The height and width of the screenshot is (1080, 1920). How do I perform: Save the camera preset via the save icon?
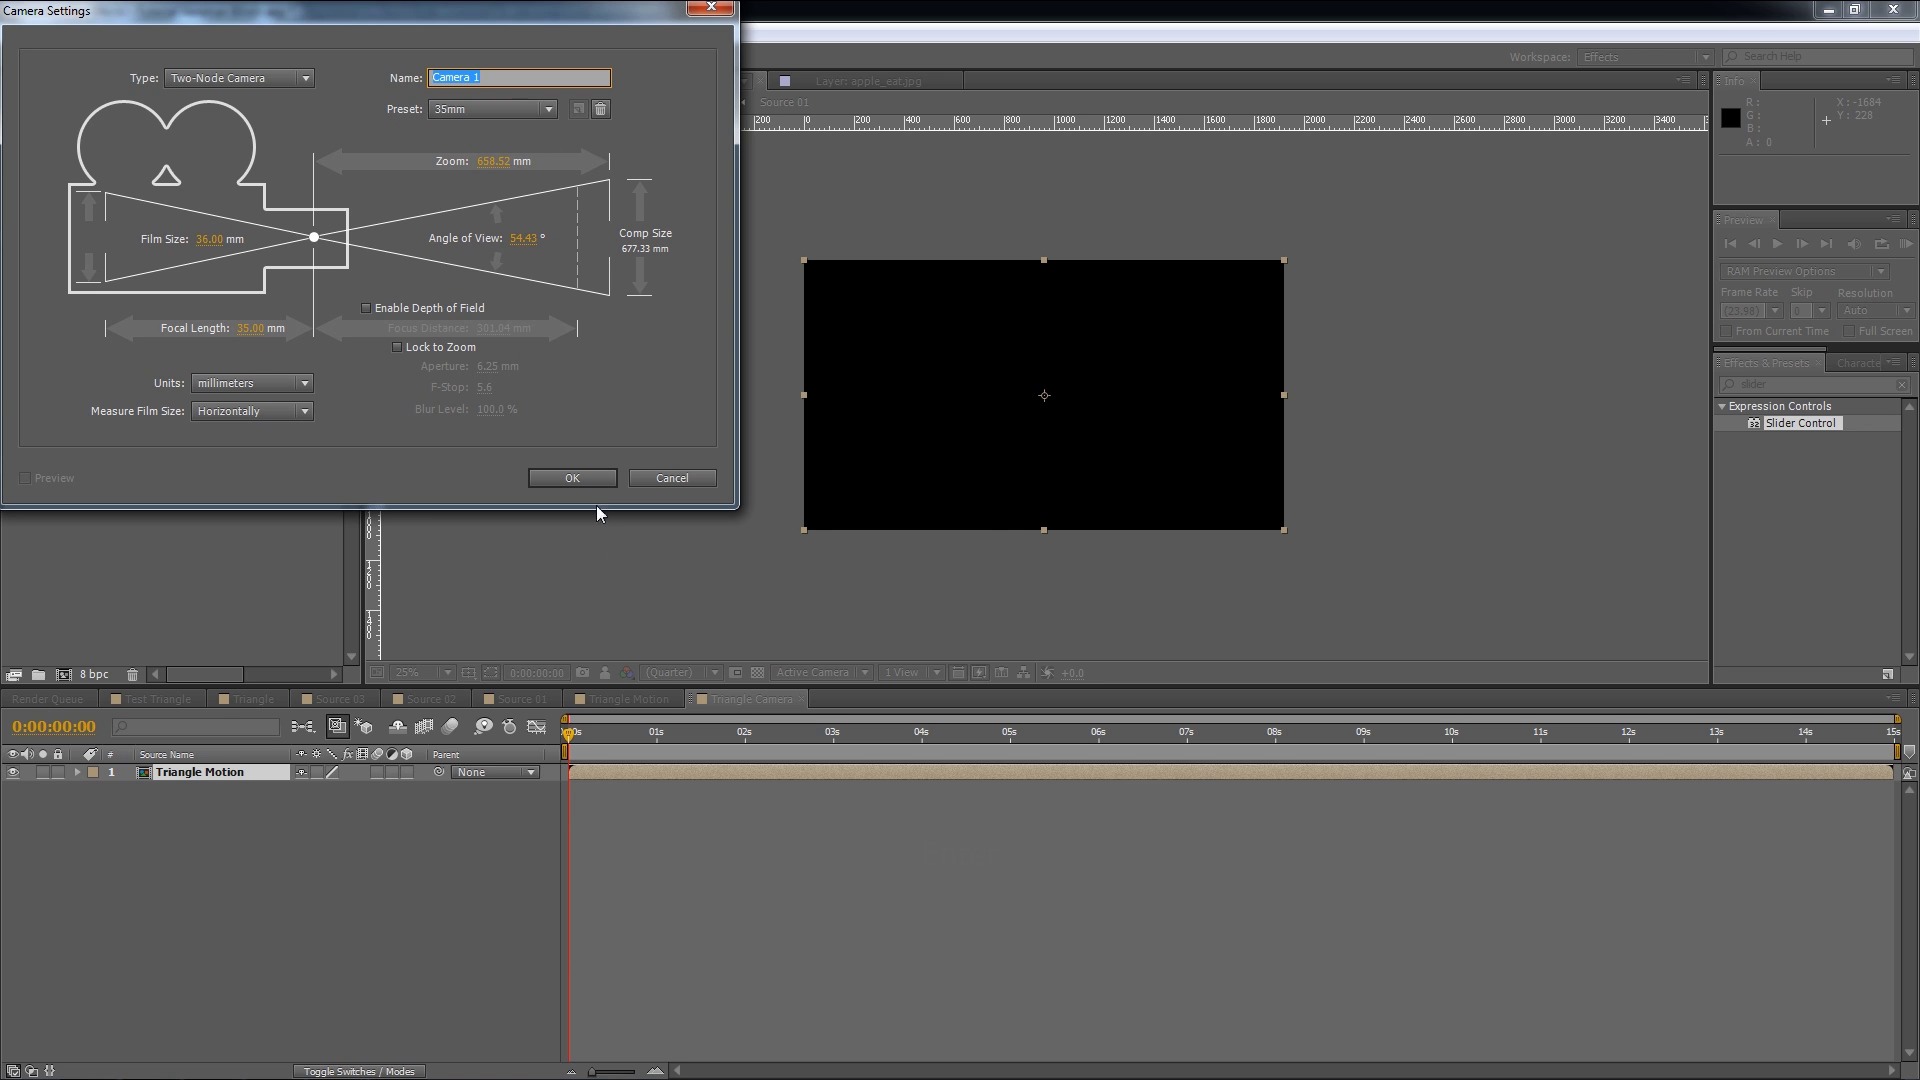[578, 109]
